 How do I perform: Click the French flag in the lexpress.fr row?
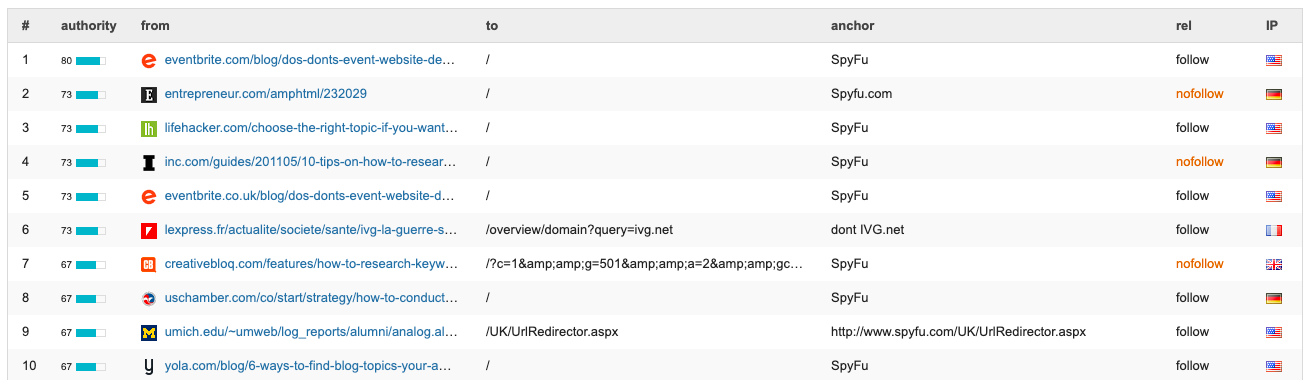point(1273,230)
